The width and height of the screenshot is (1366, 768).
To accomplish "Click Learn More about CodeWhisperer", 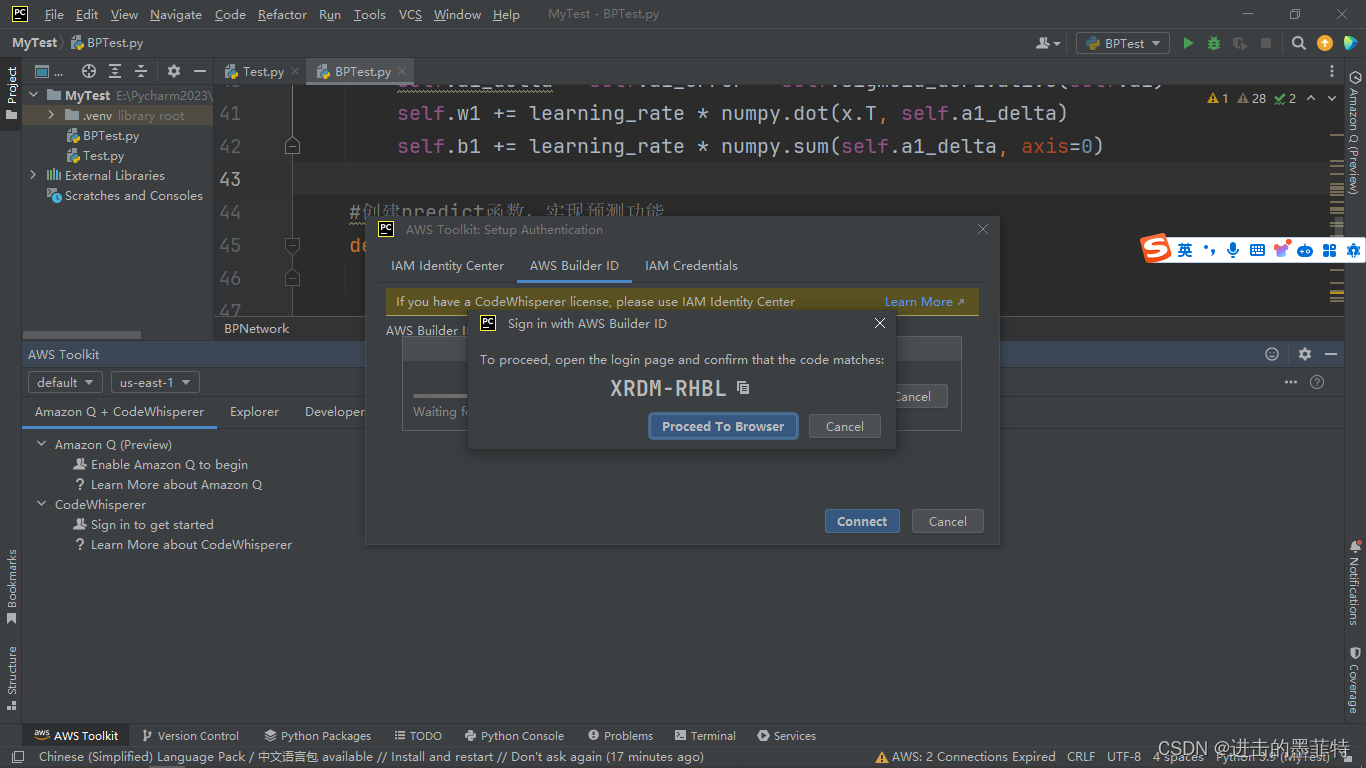I will click(191, 544).
